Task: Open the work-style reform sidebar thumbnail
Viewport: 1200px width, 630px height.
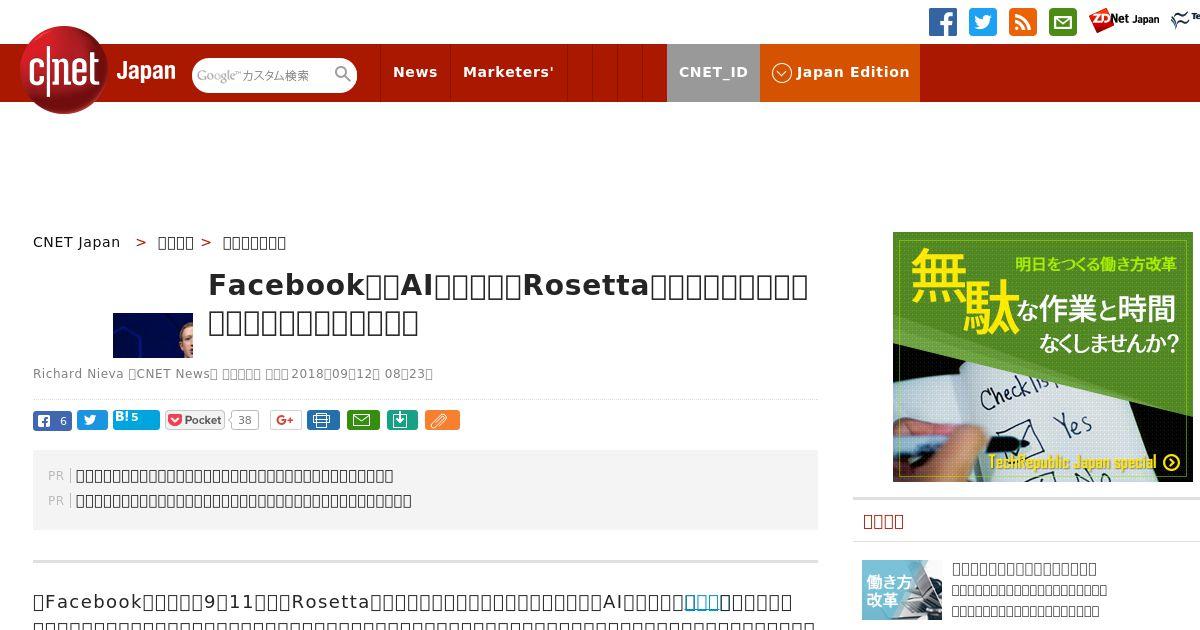Action: pos(902,590)
